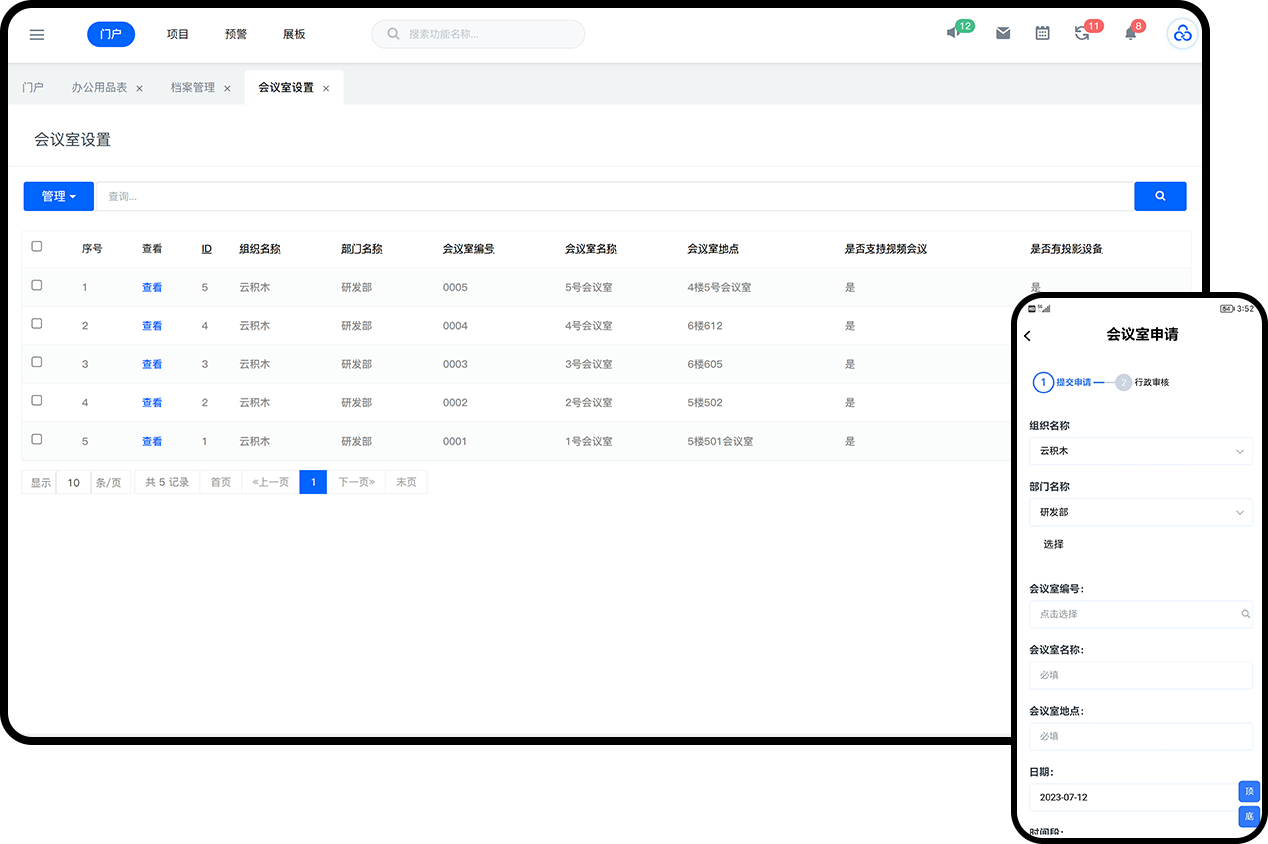Tap the back arrow in 会议室申请
Viewport: 1268px width, 844px height.
[1028, 336]
